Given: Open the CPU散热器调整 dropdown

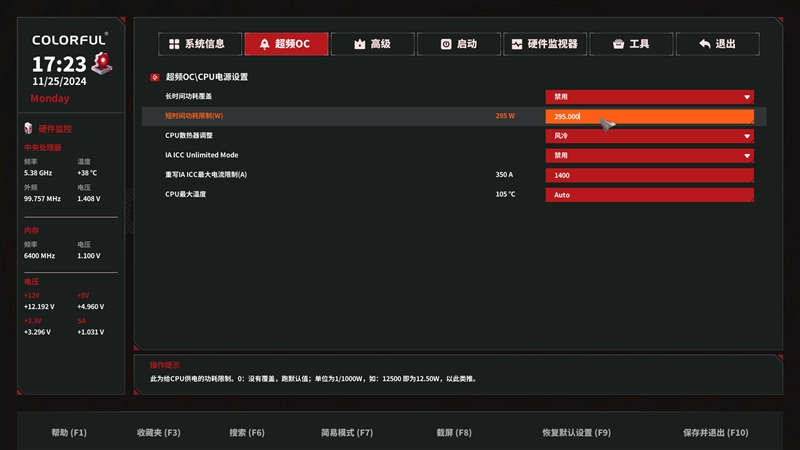Looking at the screenshot, I should (x=649, y=136).
